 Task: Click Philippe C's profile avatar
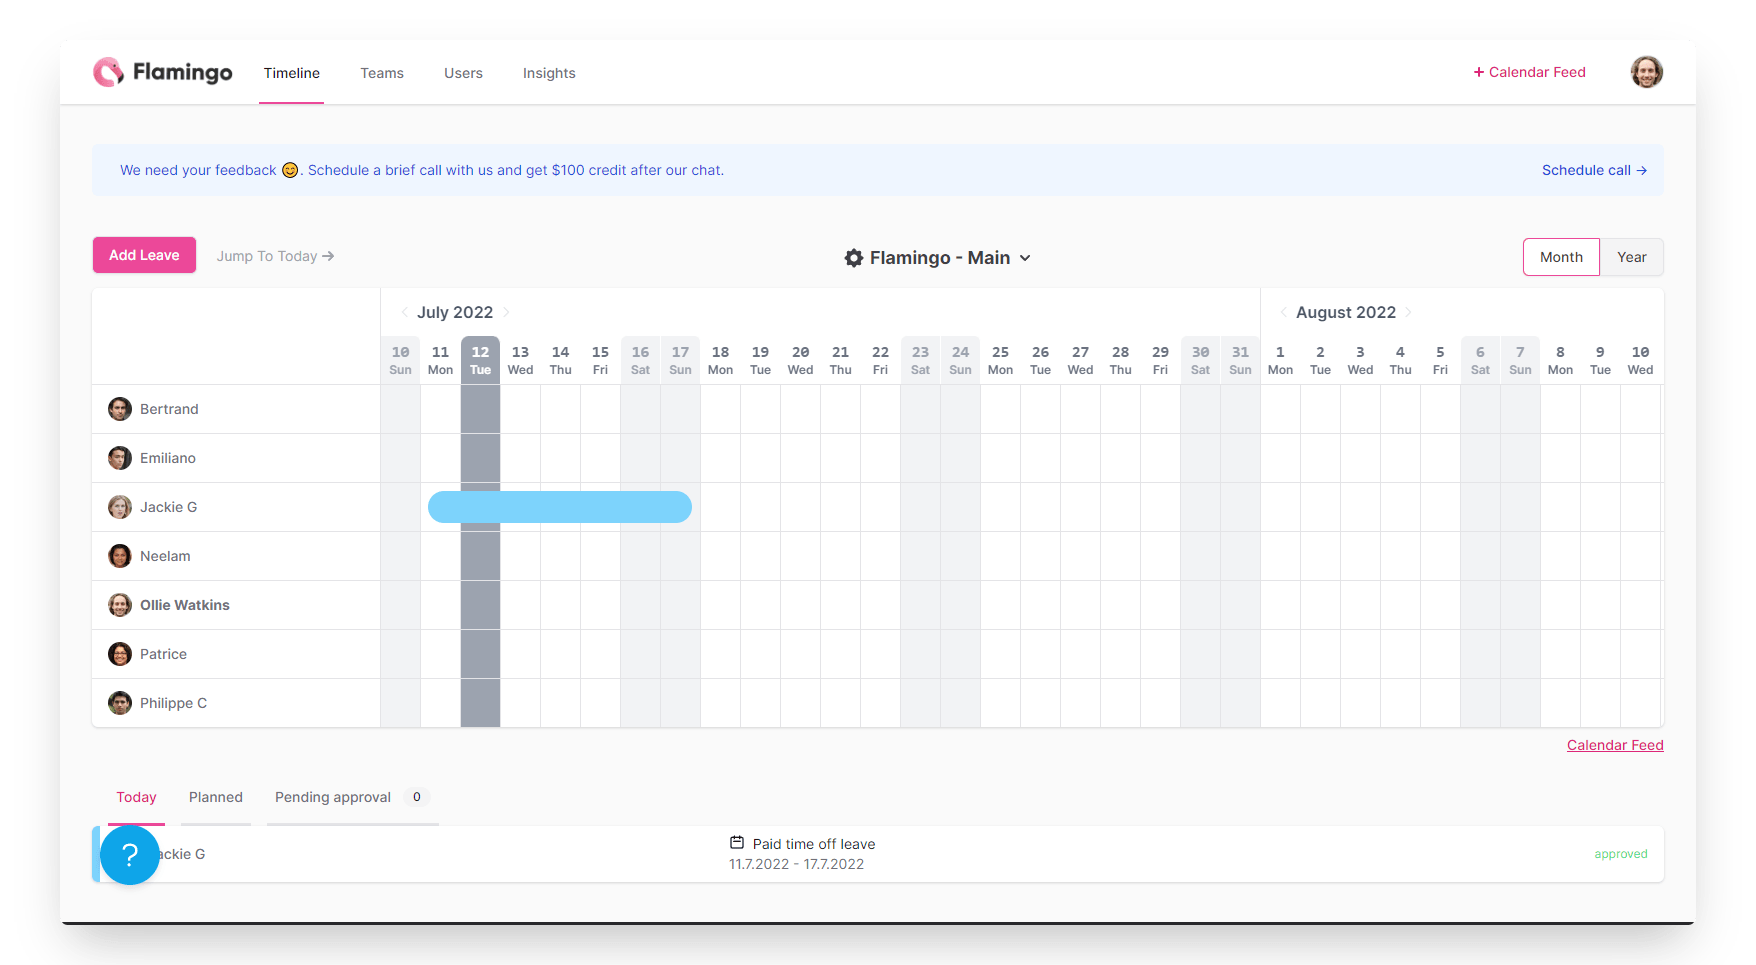(119, 702)
